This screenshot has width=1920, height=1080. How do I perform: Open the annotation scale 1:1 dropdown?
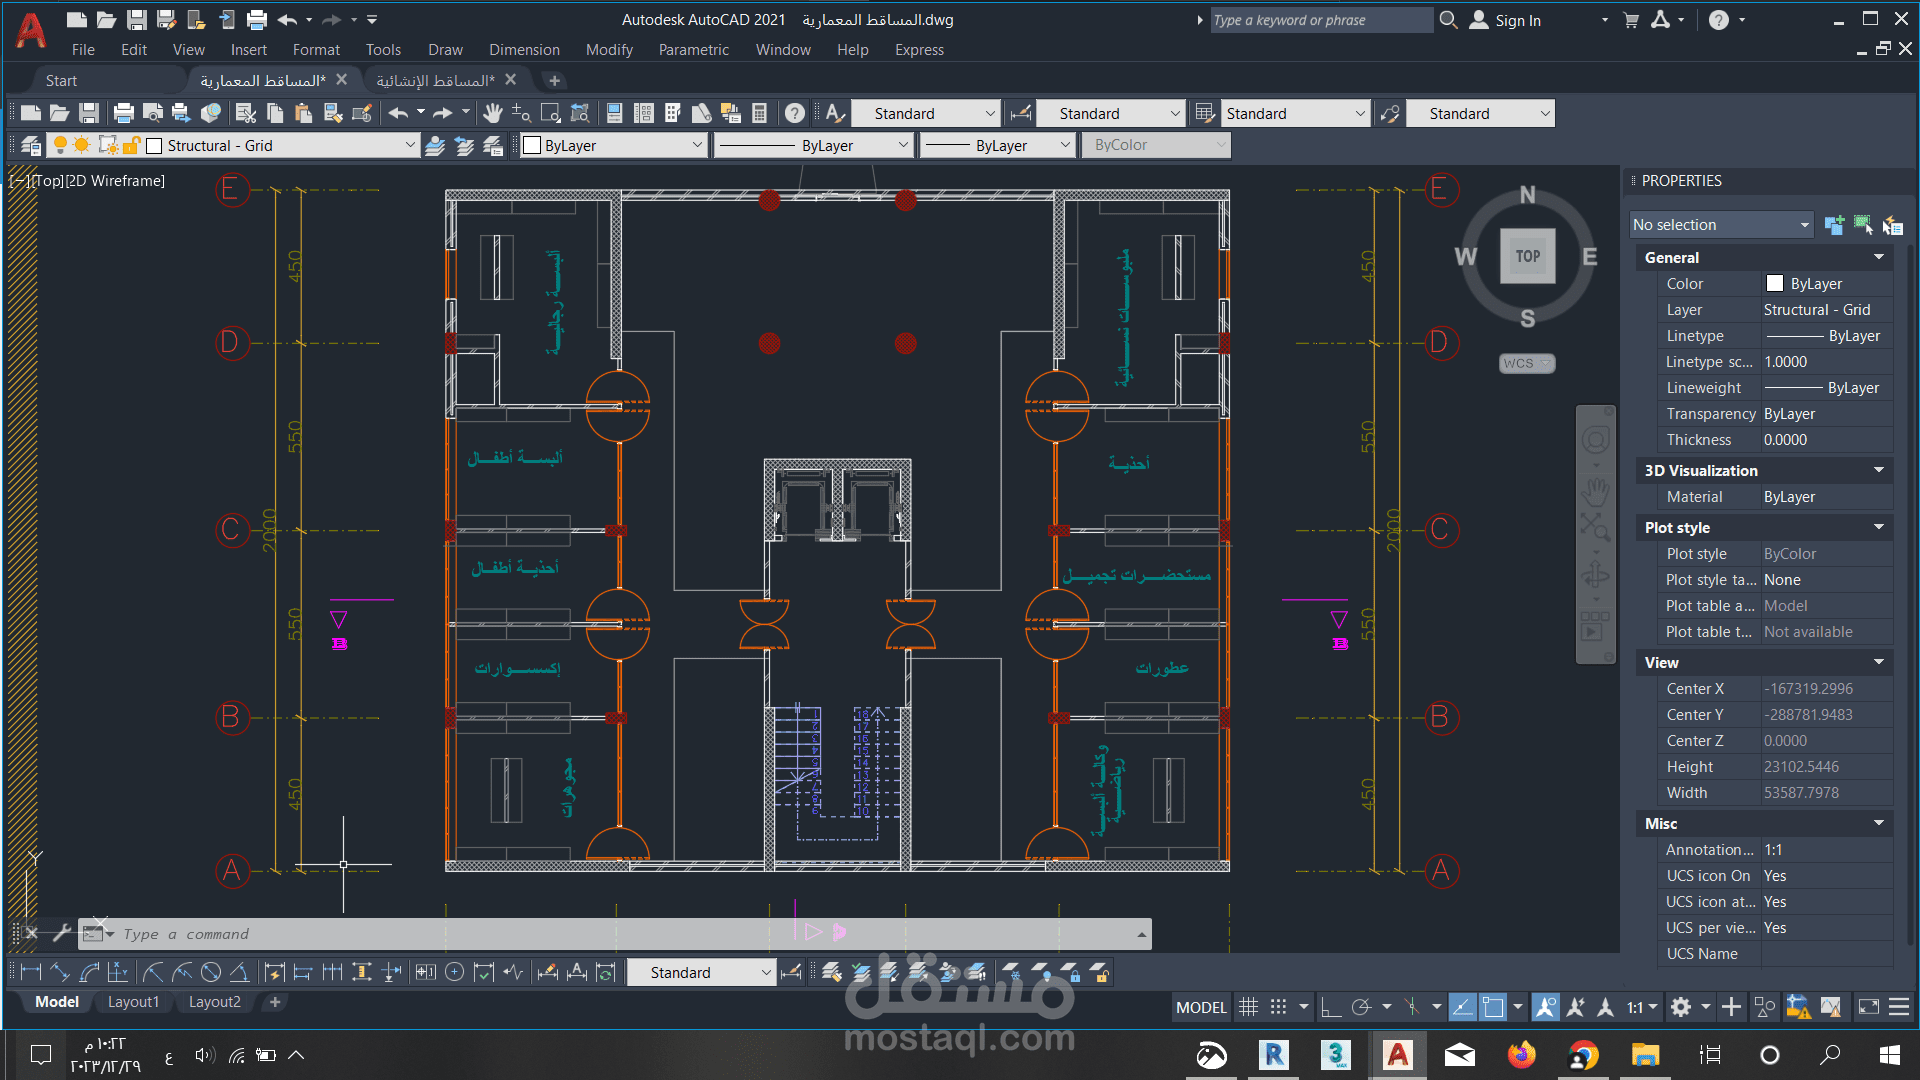click(1642, 1008)
